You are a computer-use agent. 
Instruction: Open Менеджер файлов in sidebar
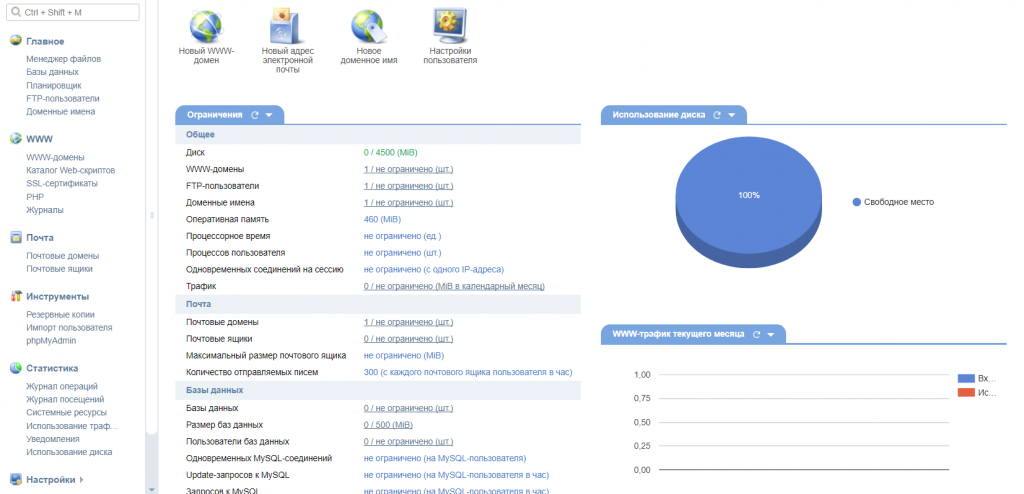pyautogui.click(x=63, y=59)
